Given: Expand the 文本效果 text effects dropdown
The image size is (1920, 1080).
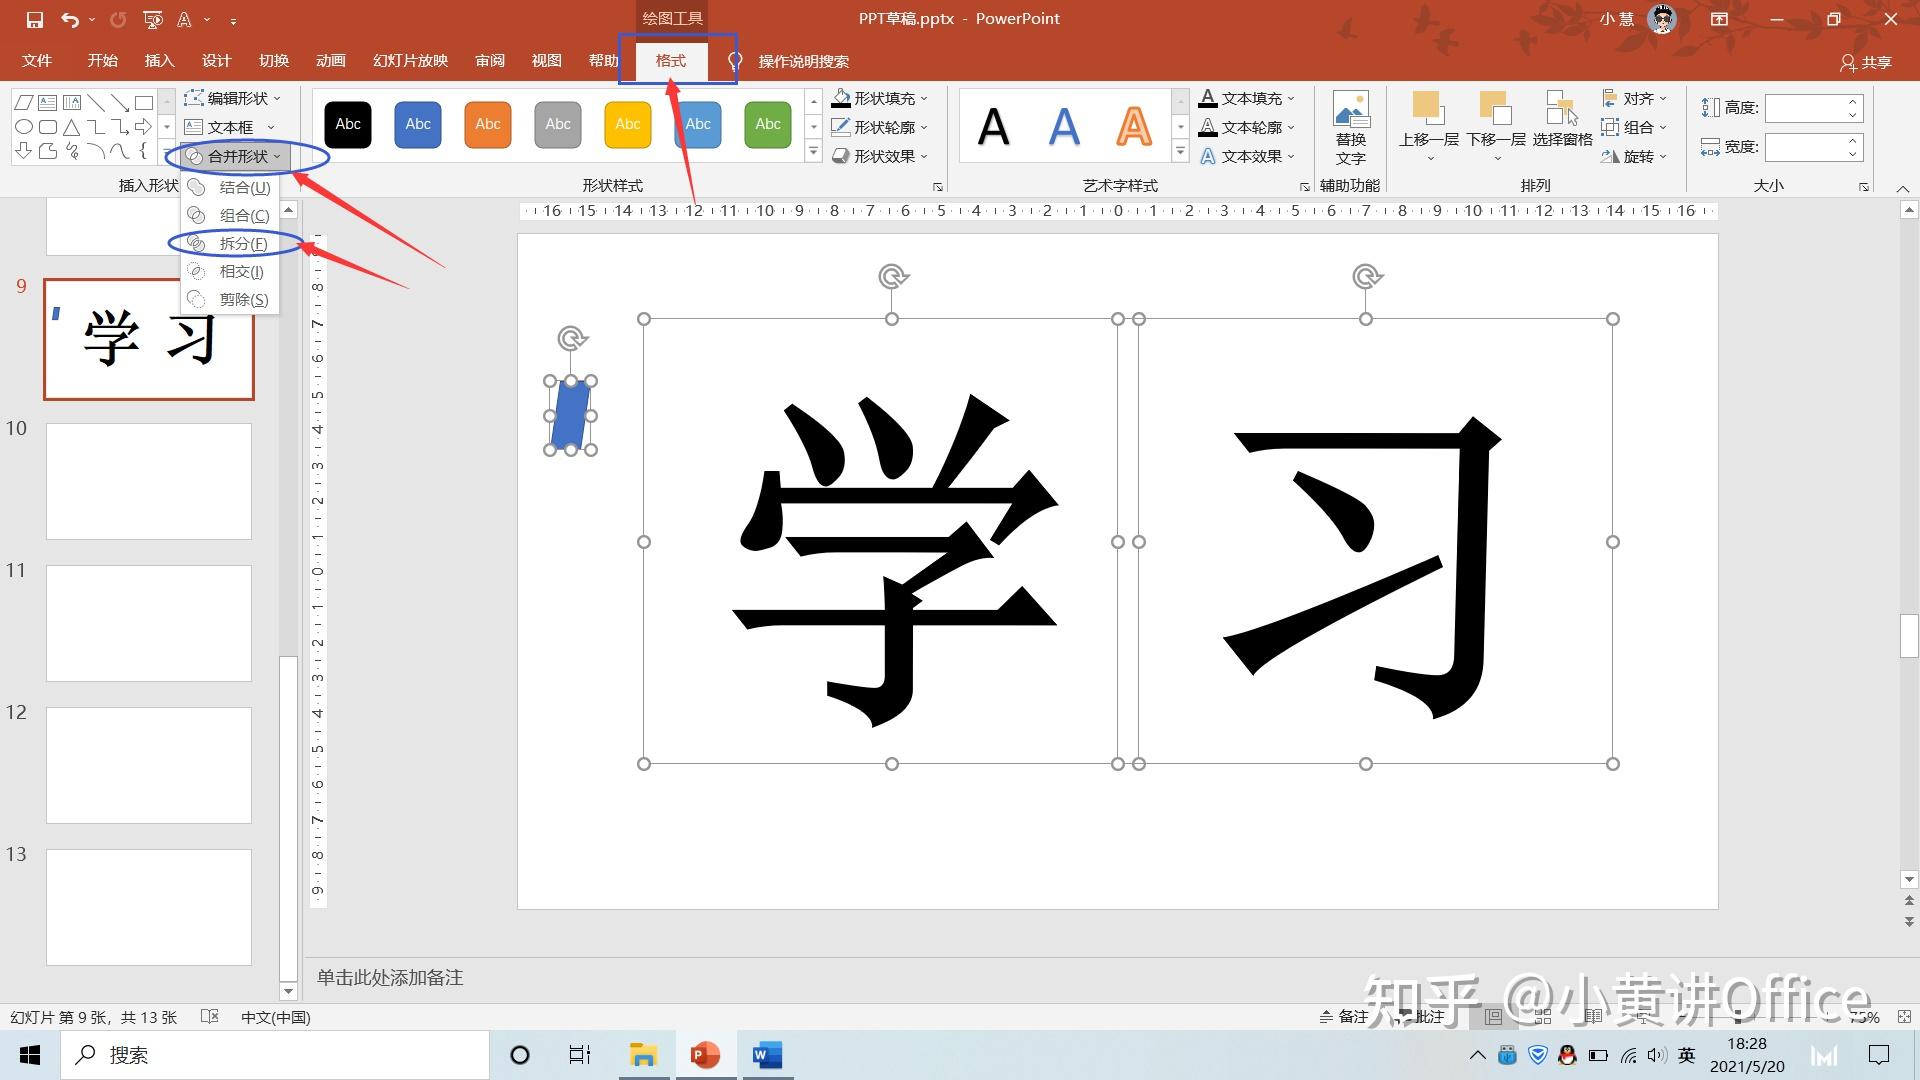Looking at the screenshot, I should pyautogui.click(x=1291, y=156).
